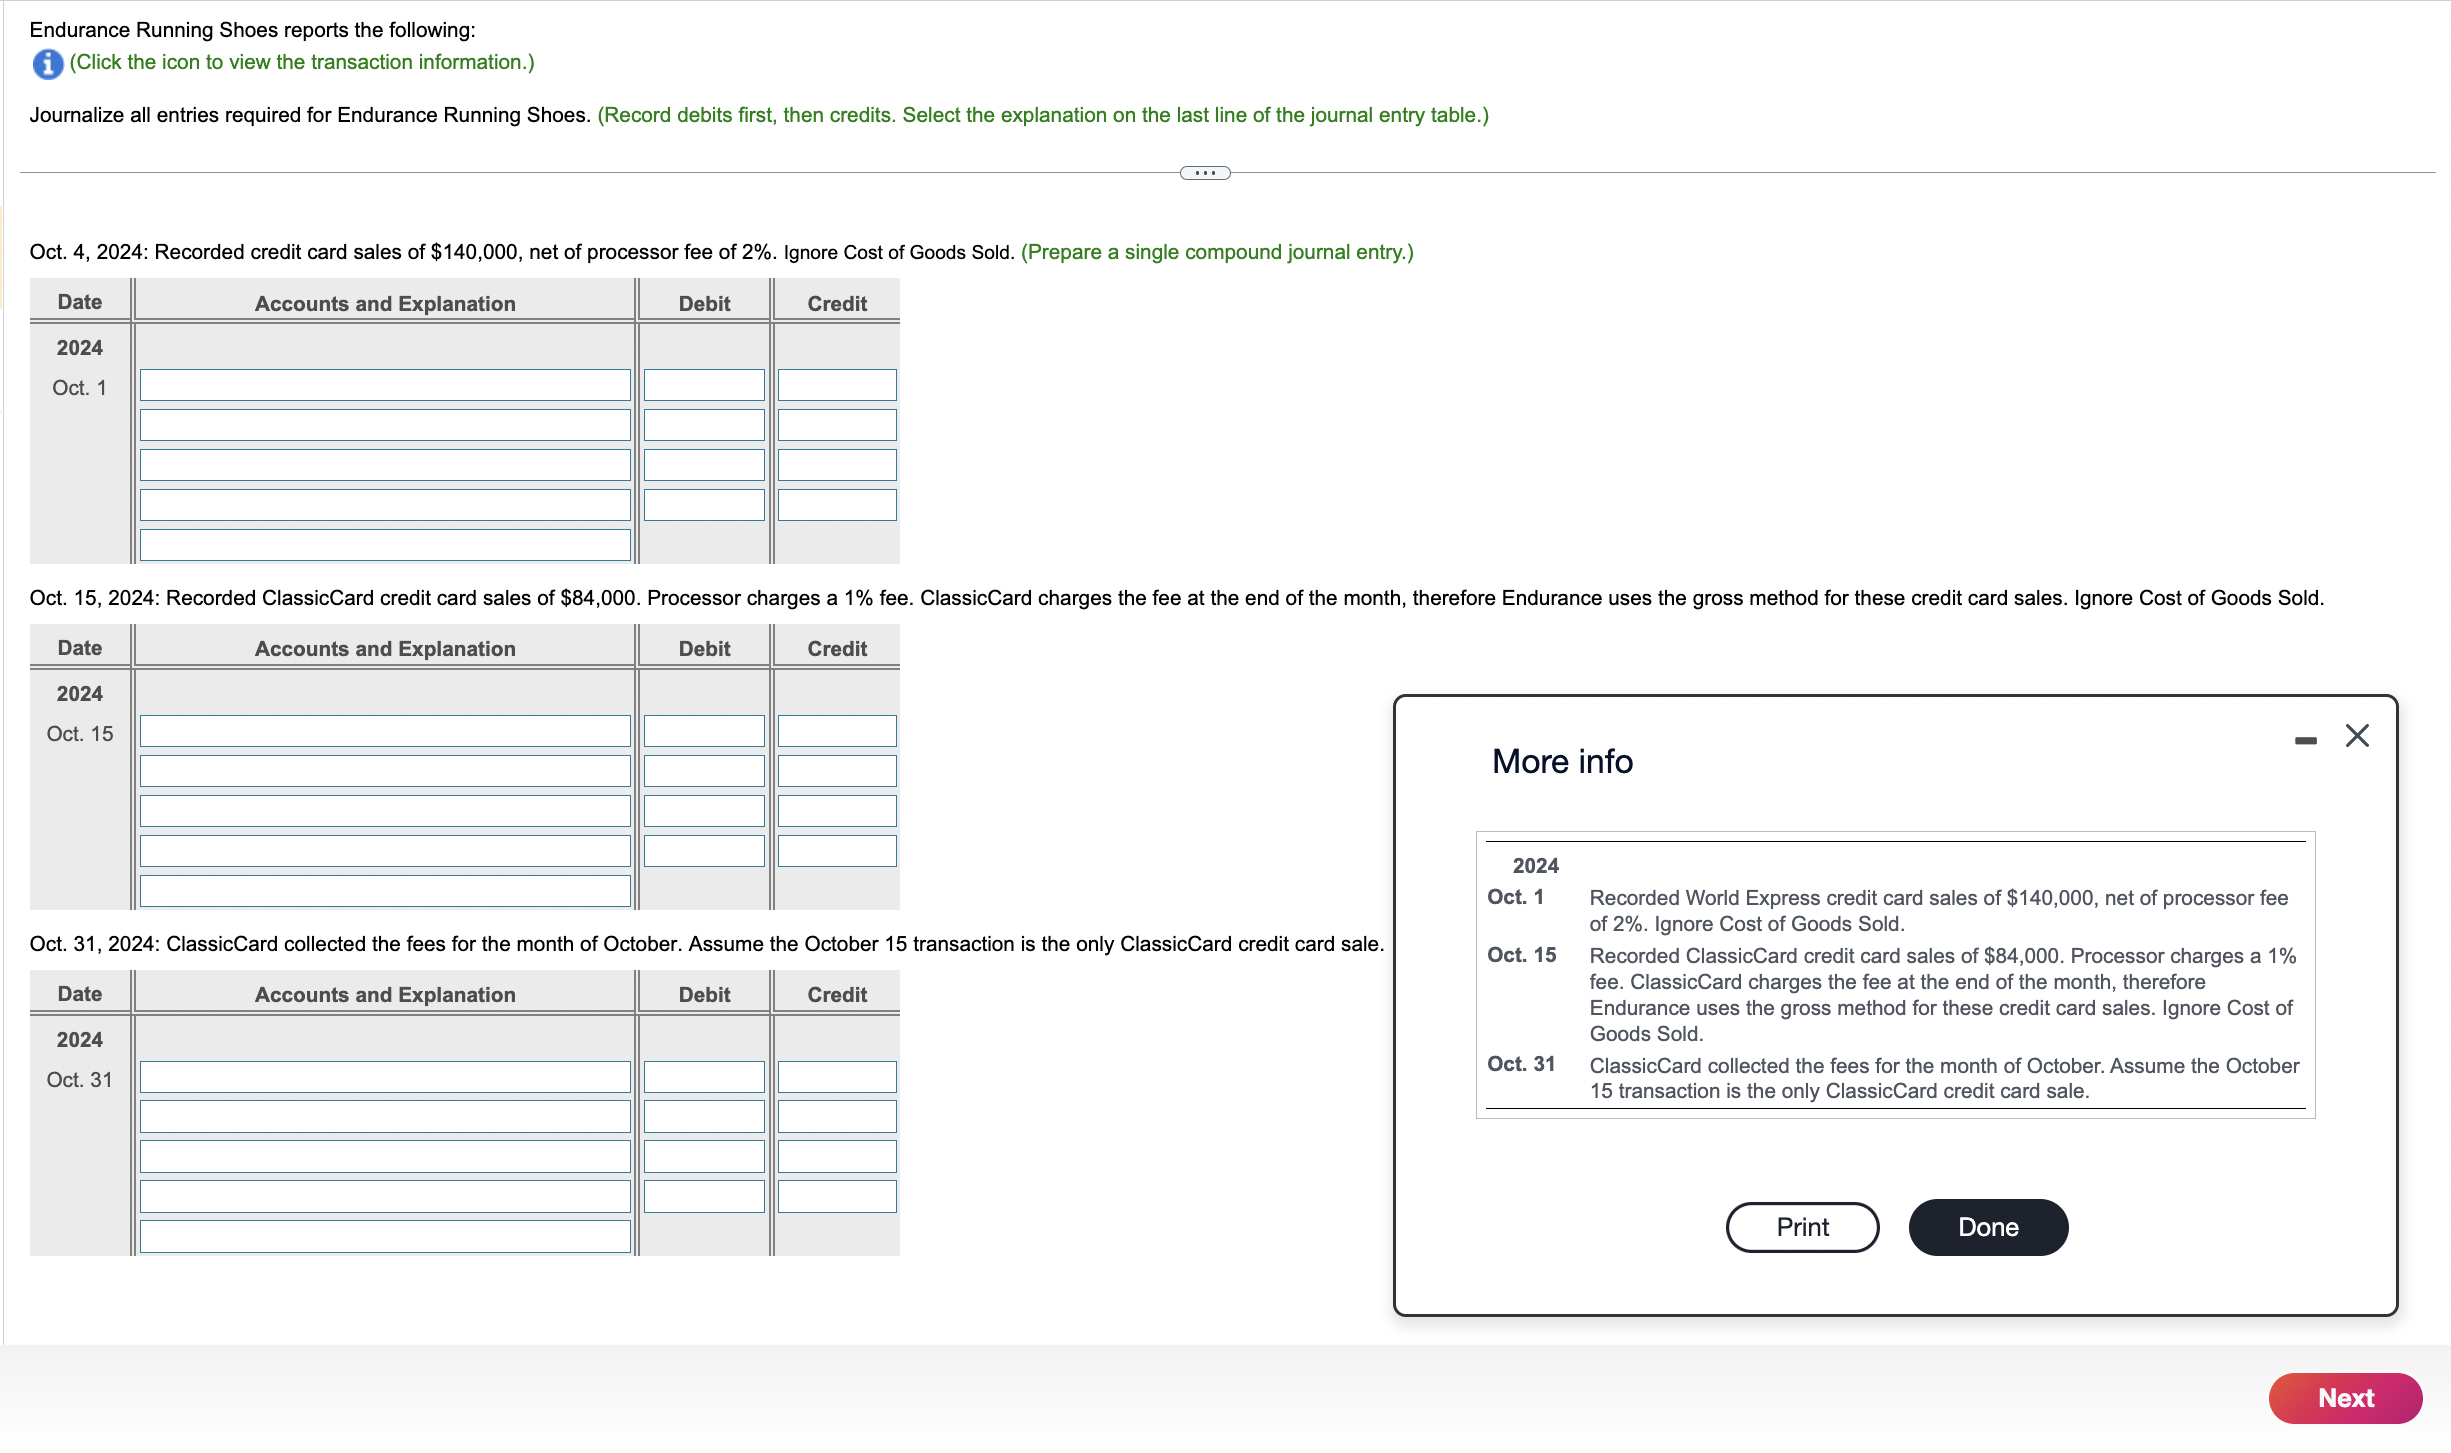This screenshot has width=2451, height=1453.
Task: Expand the ellipsis divider handle
Action: (1204, 173)
